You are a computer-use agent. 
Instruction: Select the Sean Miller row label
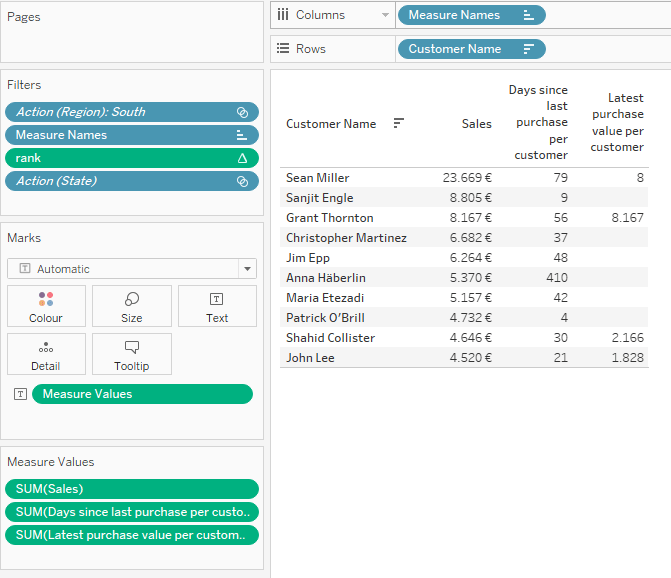[317, 178]
